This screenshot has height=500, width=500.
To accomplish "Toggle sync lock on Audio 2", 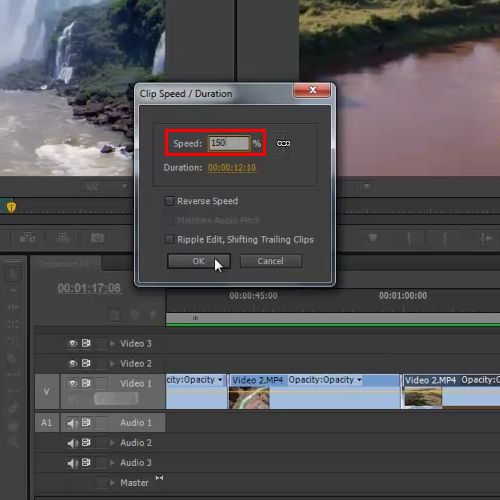I will point(86,442).
